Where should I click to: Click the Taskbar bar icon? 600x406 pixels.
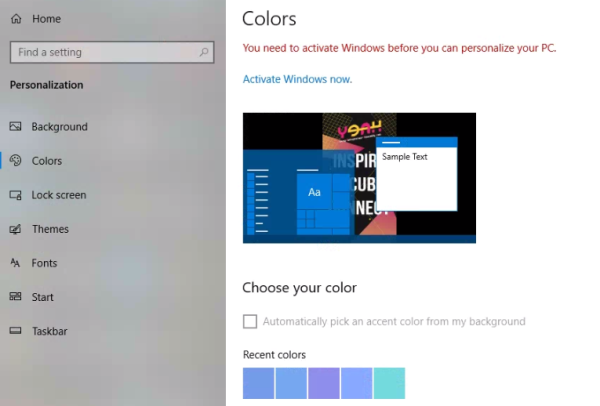click(15, 331)
